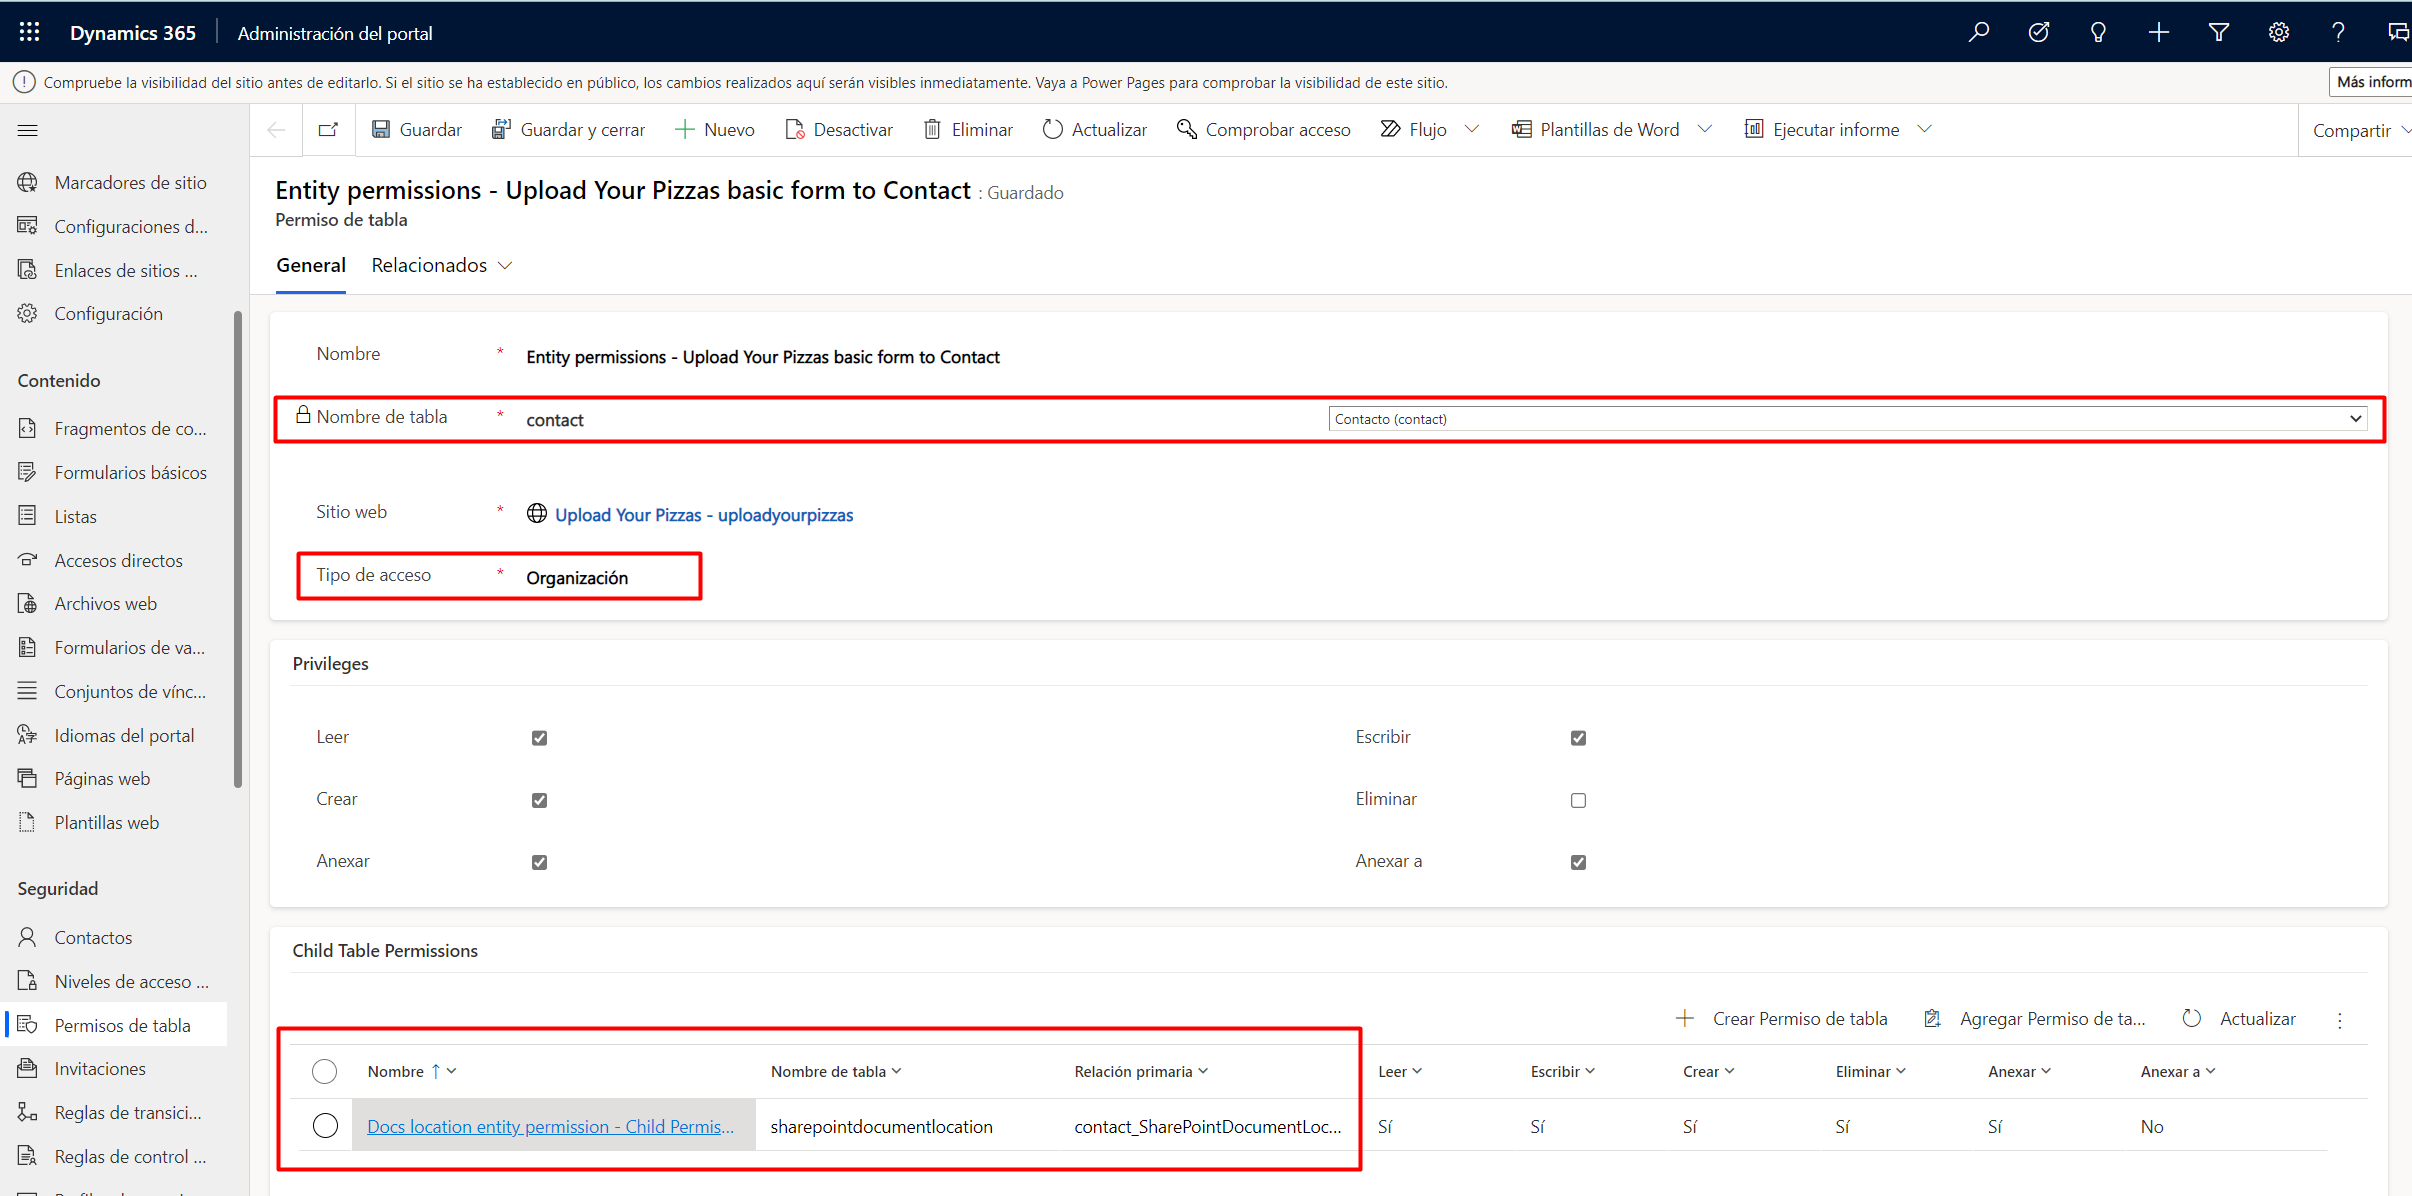2412x1196 pixels.
Task: Open Upload Your Pizzas website link
Action: coord(704,515)
